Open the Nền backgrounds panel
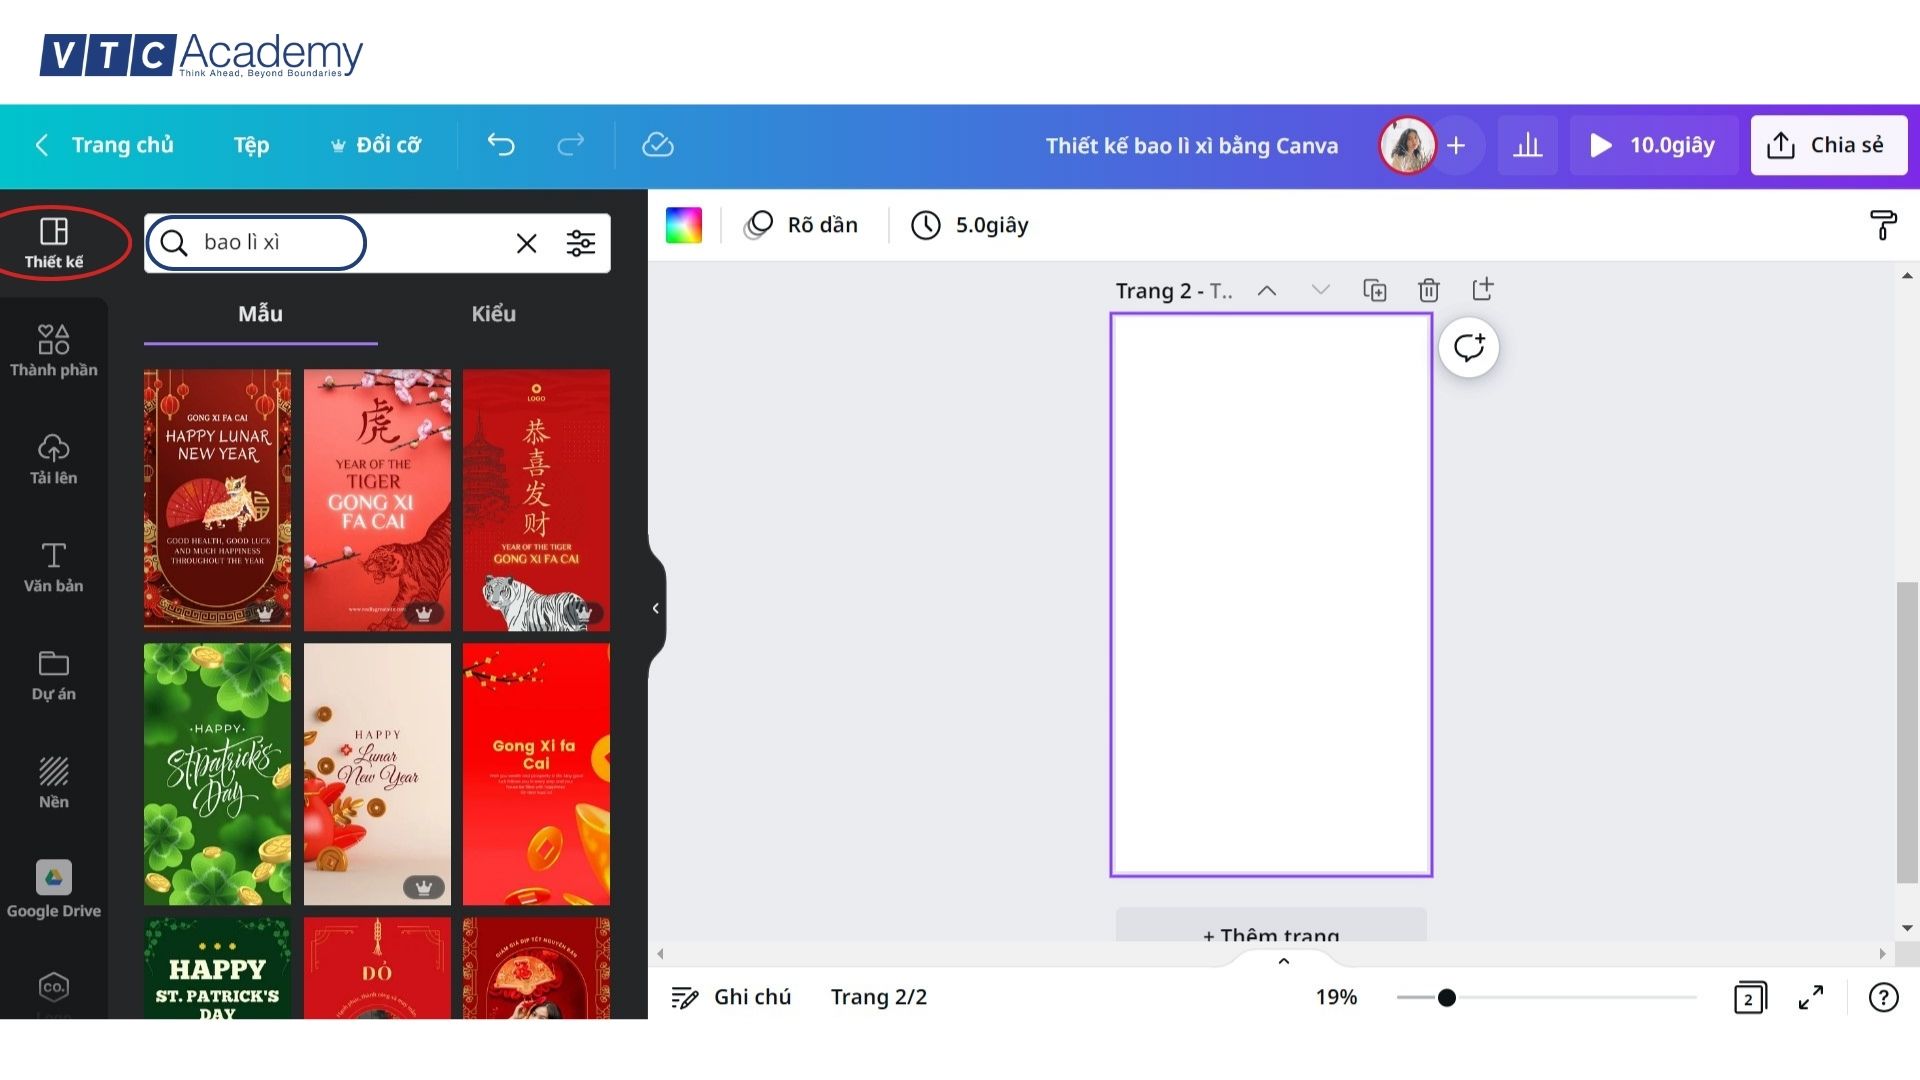This screenshot has width=1920, height=1080. [x=54, y=780]
